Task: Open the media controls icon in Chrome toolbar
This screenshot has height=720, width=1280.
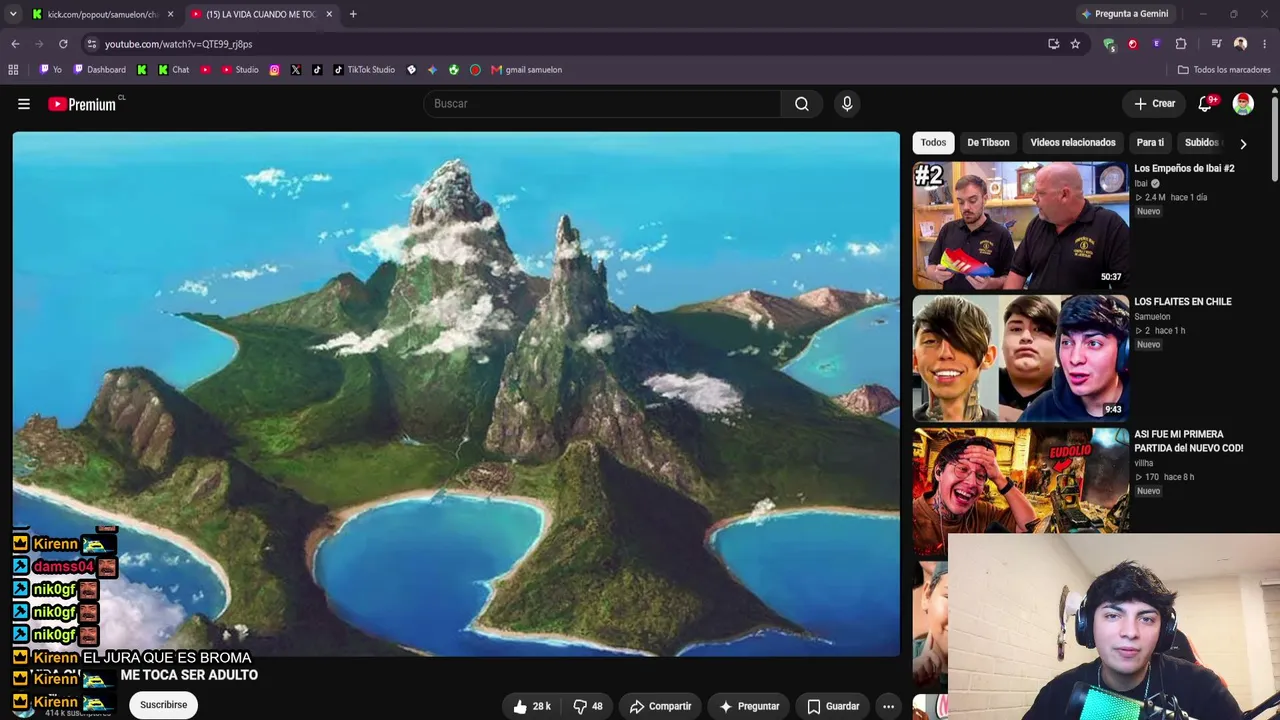Action: [1216, 44]
